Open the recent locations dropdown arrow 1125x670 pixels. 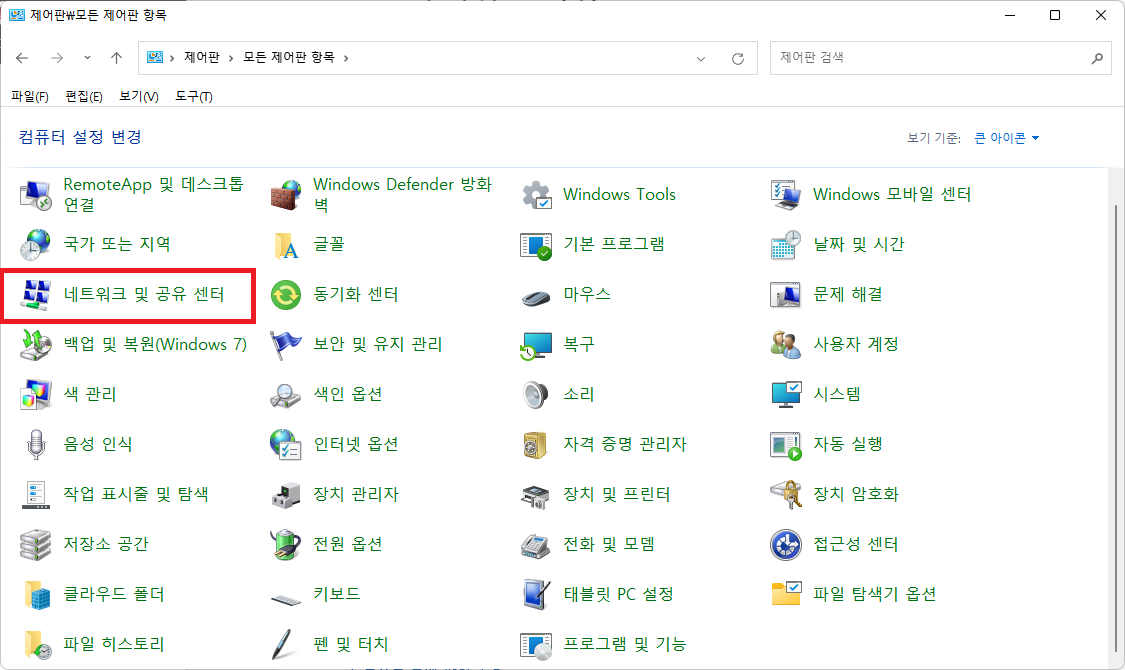[87, 58]
